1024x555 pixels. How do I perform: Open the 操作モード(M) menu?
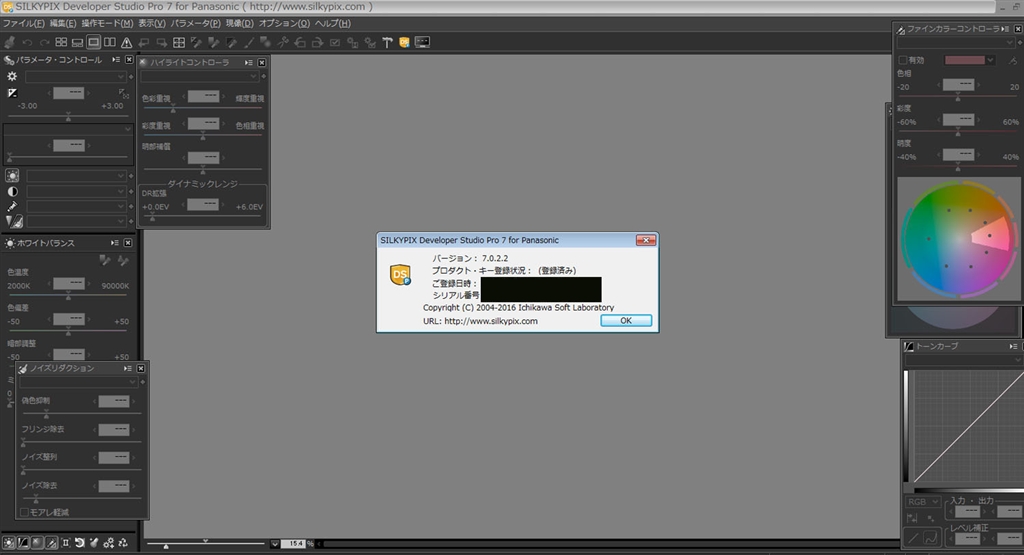[x=107, y=24]
